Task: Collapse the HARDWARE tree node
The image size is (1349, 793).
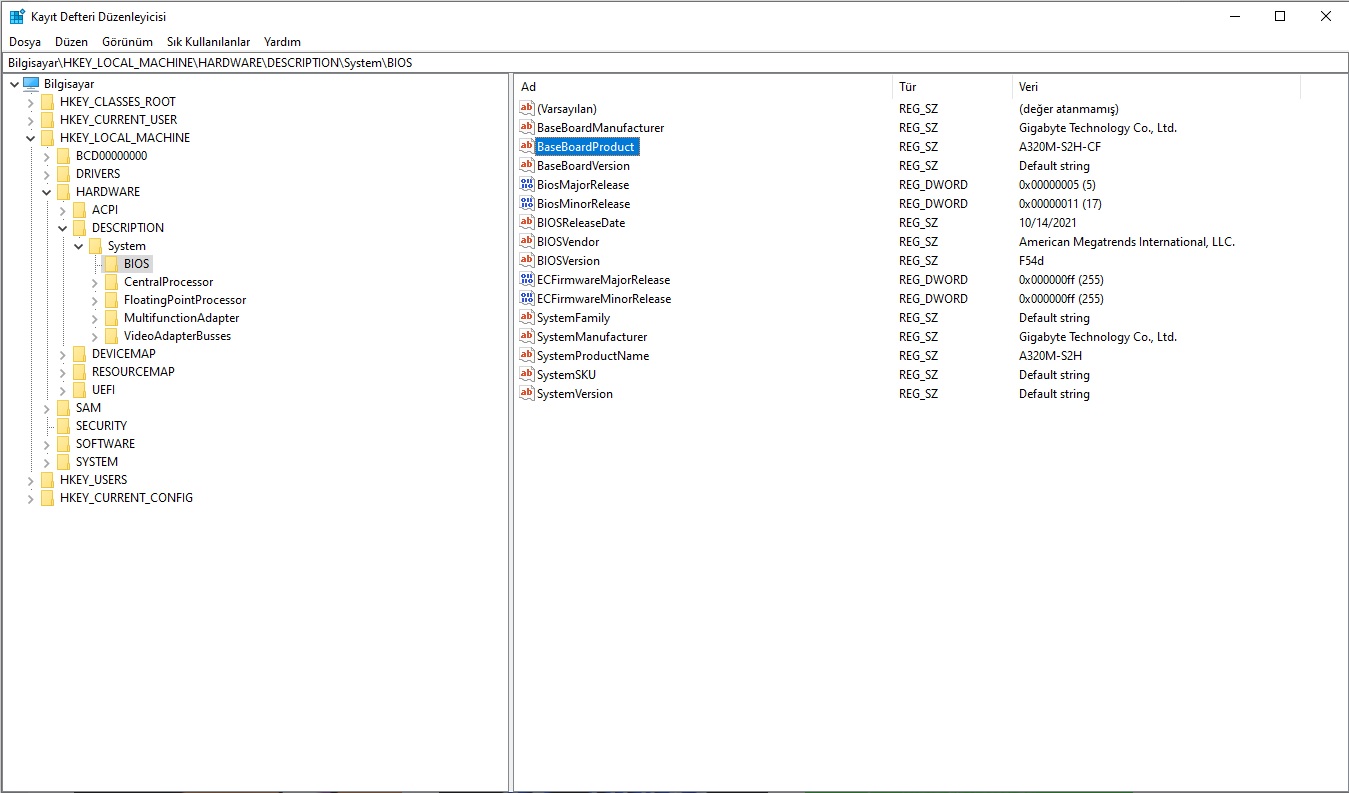Action: (x=46, y=192)
